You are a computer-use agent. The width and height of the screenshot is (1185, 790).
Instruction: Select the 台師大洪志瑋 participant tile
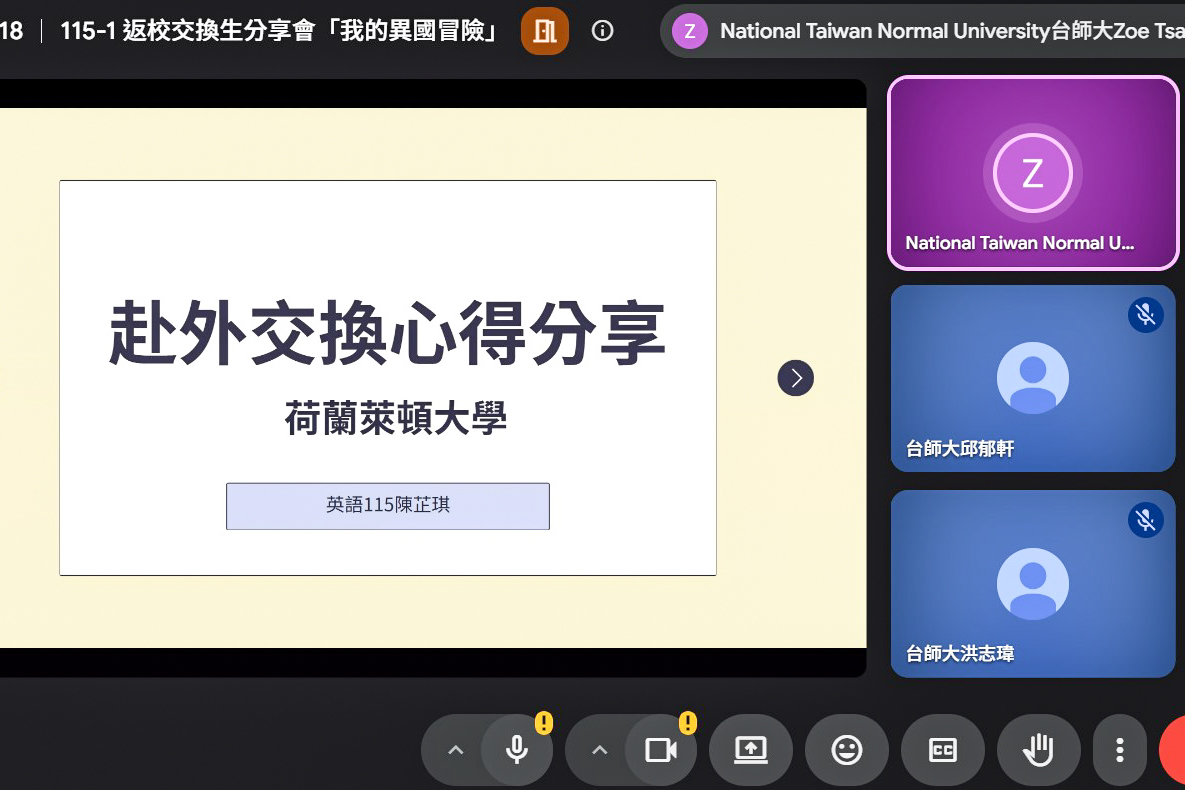tap(1032, 584)
